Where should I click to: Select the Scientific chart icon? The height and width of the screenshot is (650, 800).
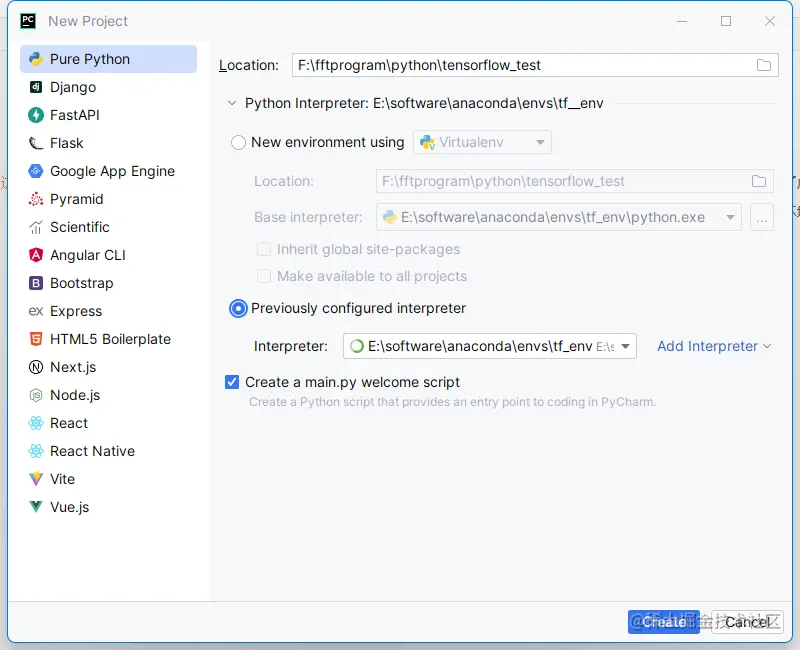click(36, 228)
